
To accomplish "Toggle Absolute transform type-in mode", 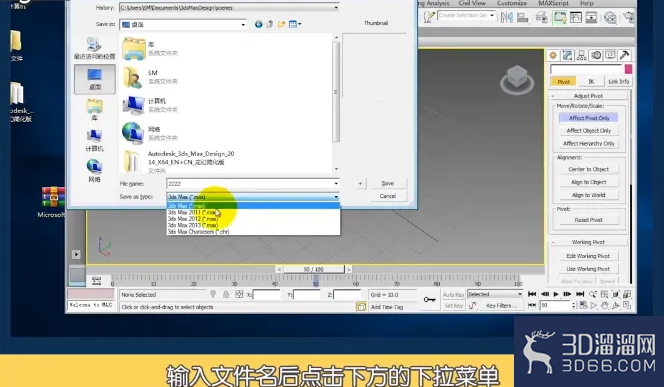I will [x=239, y=294].
